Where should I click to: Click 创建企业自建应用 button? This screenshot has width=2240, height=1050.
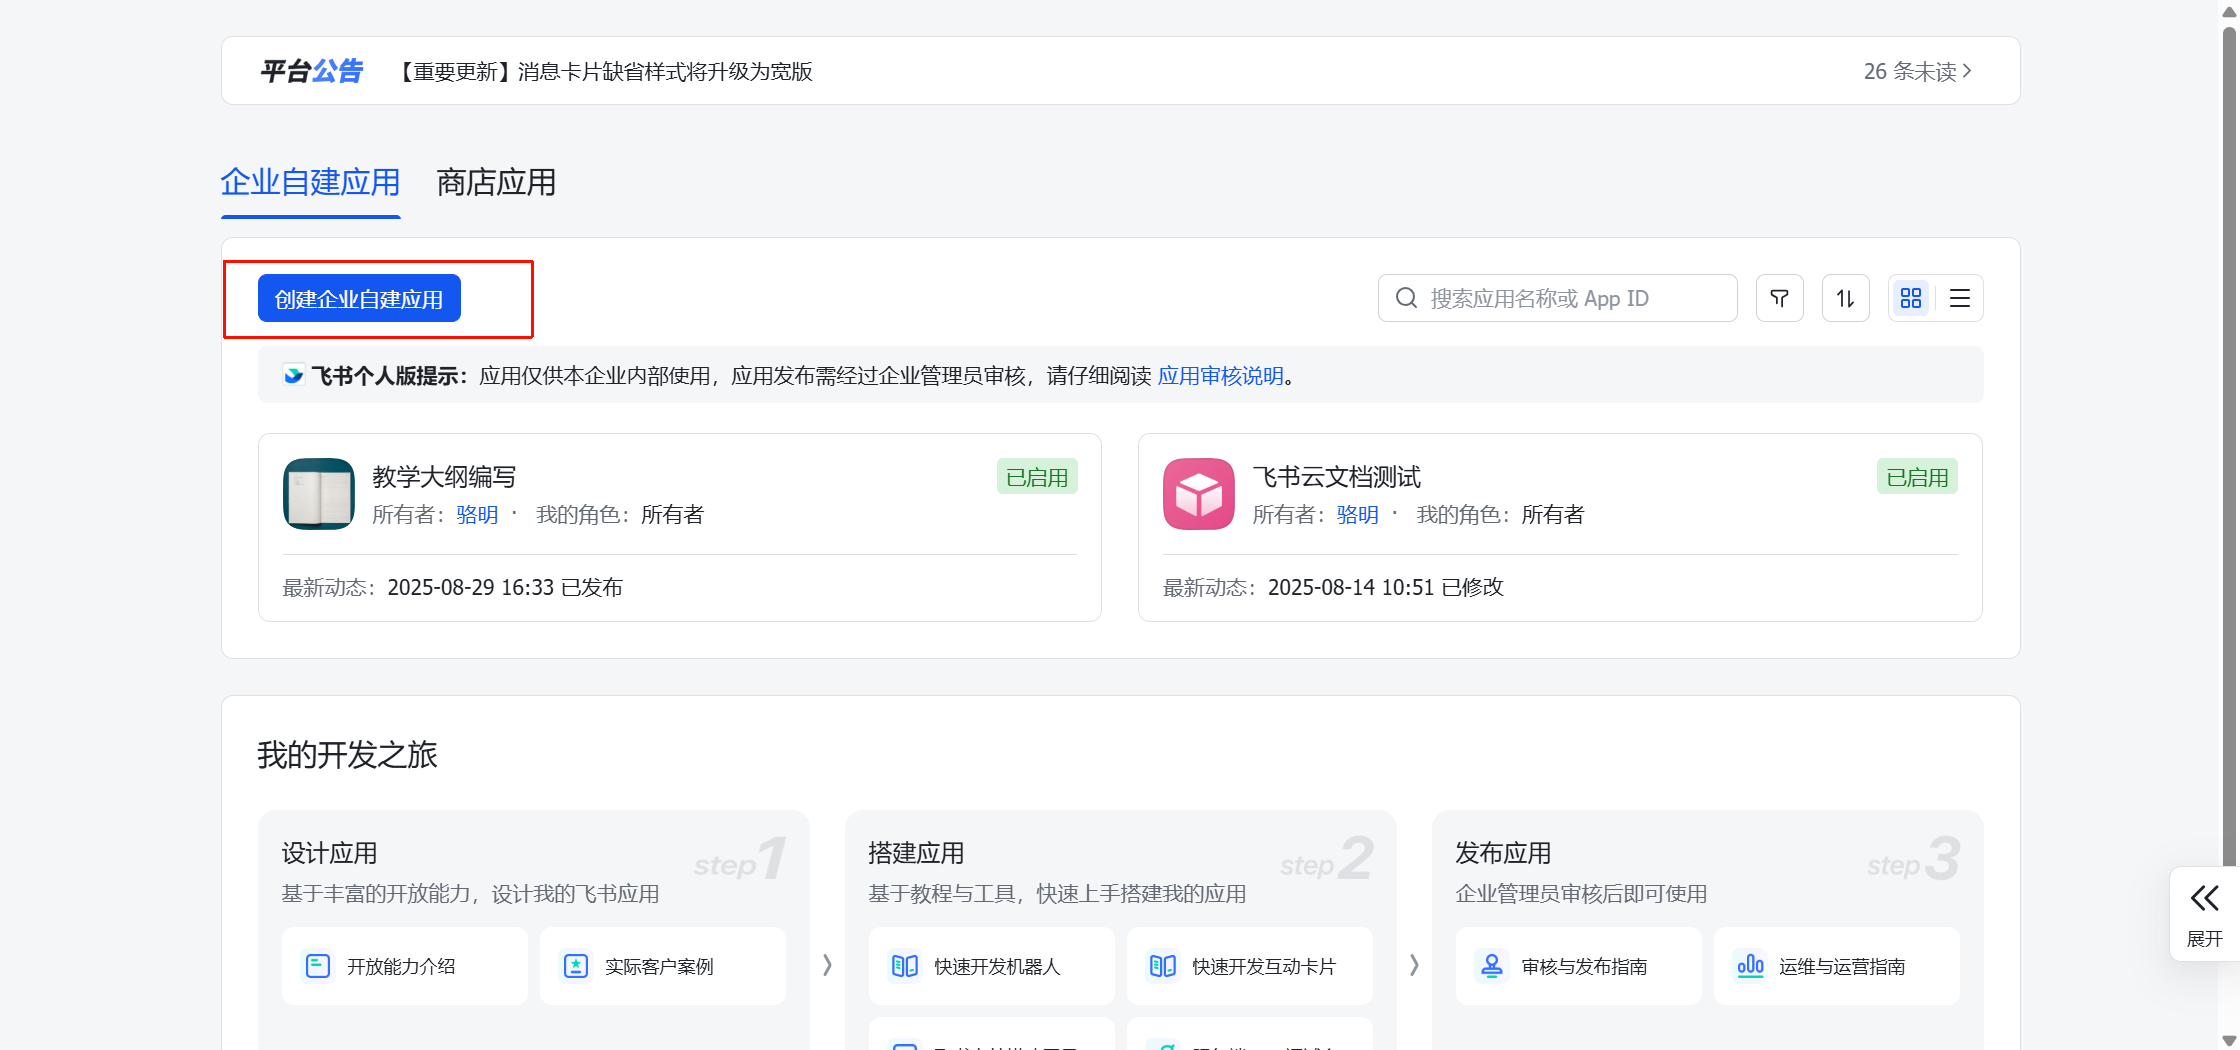coord(359,299)
